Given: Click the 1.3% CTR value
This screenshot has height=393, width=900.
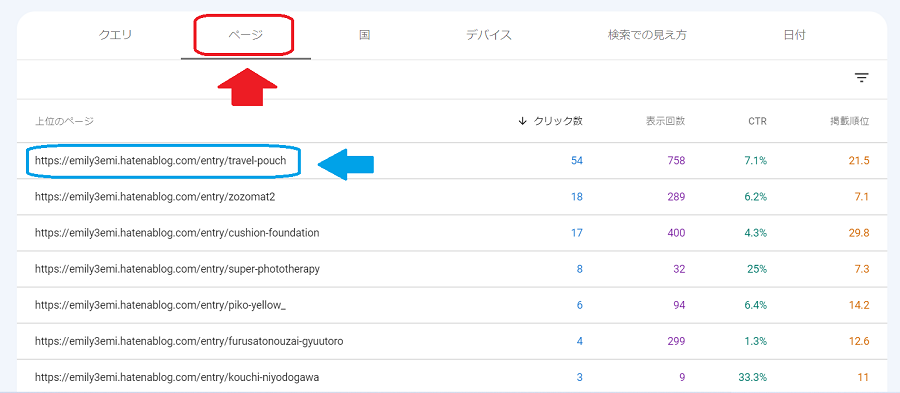Looking at the screenshot, I should [755, 341].
